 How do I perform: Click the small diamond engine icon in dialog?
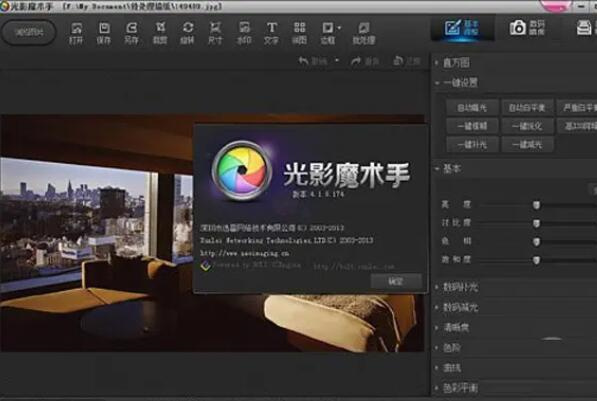206,265
